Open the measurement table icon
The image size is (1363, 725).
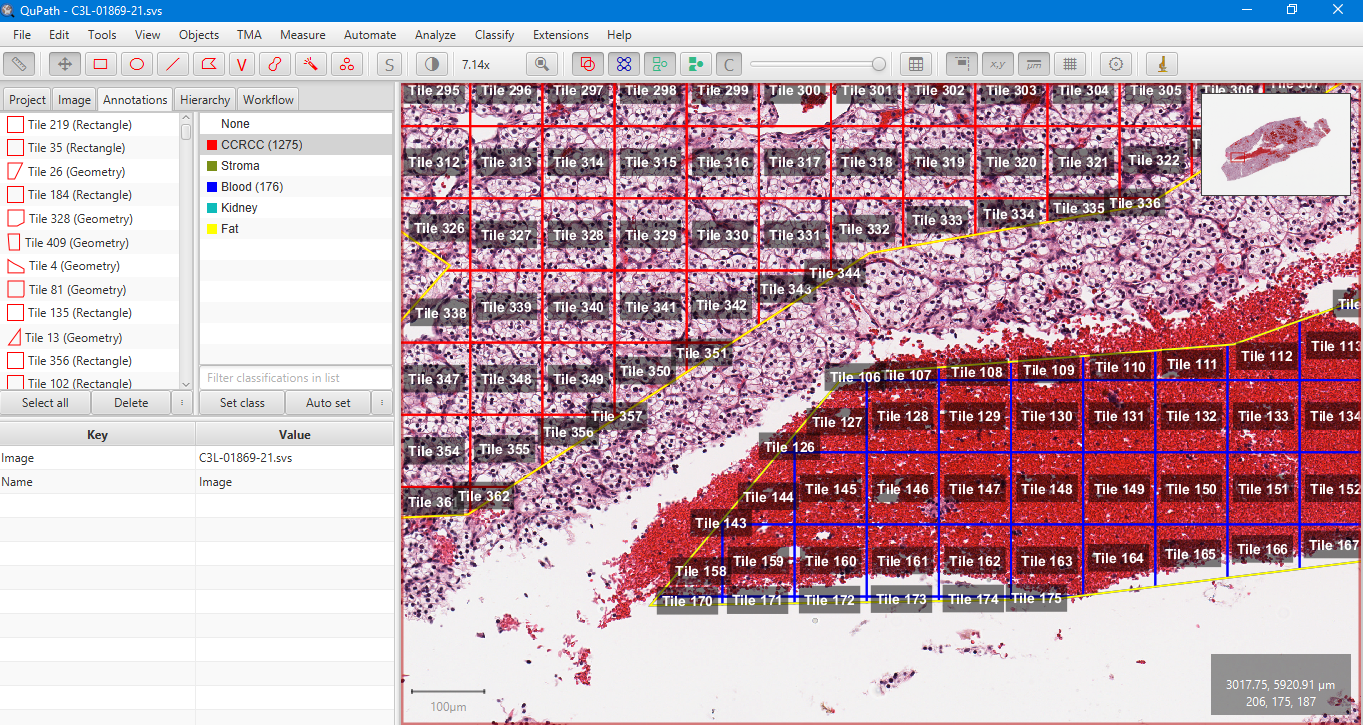[916, 63]
